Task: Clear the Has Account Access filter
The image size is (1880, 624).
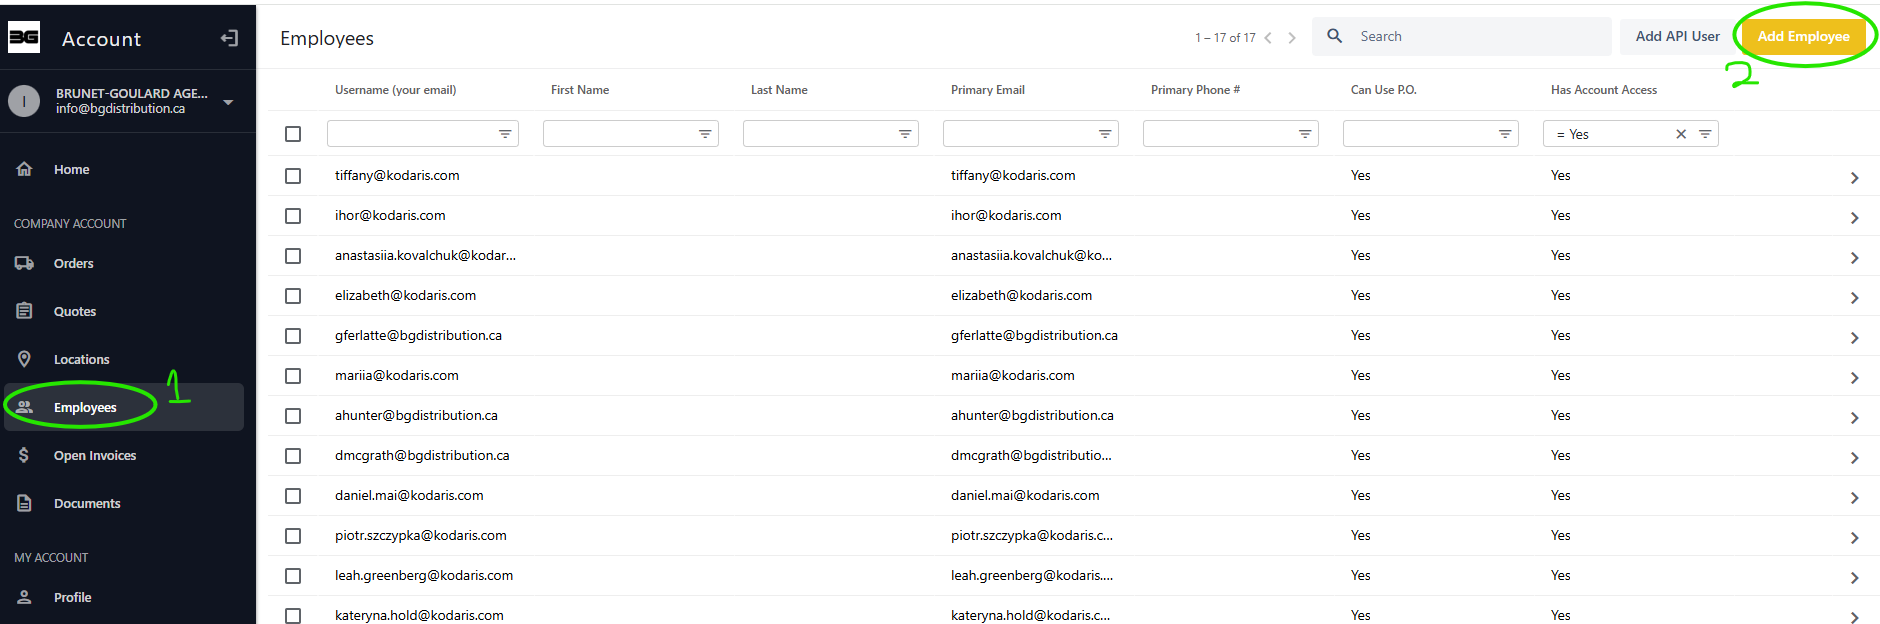Action: pyautogui.click(x=1681, y=134)
